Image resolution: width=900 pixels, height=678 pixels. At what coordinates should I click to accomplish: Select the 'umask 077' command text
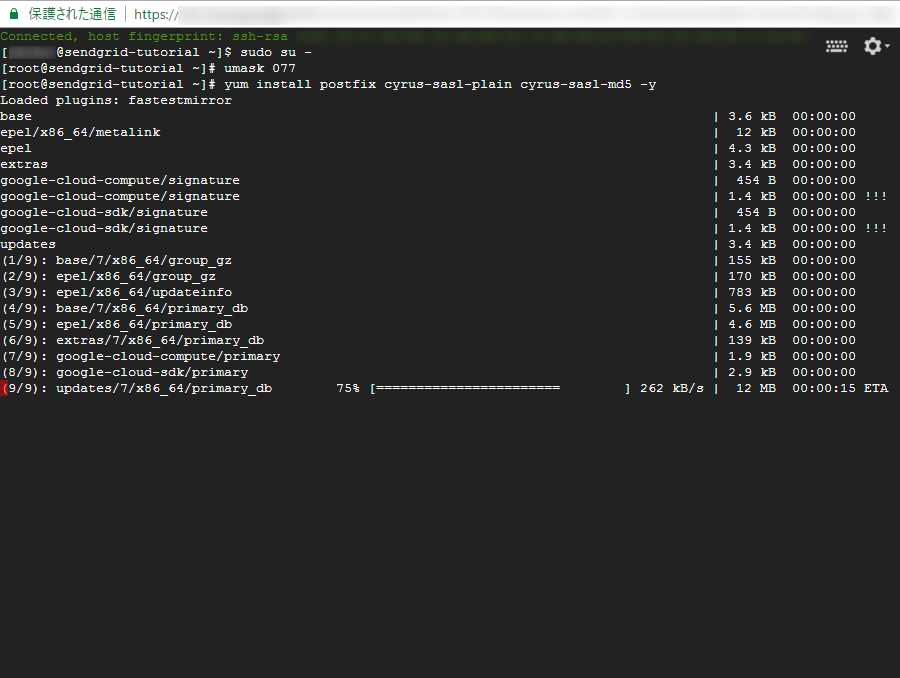(259, 68)
